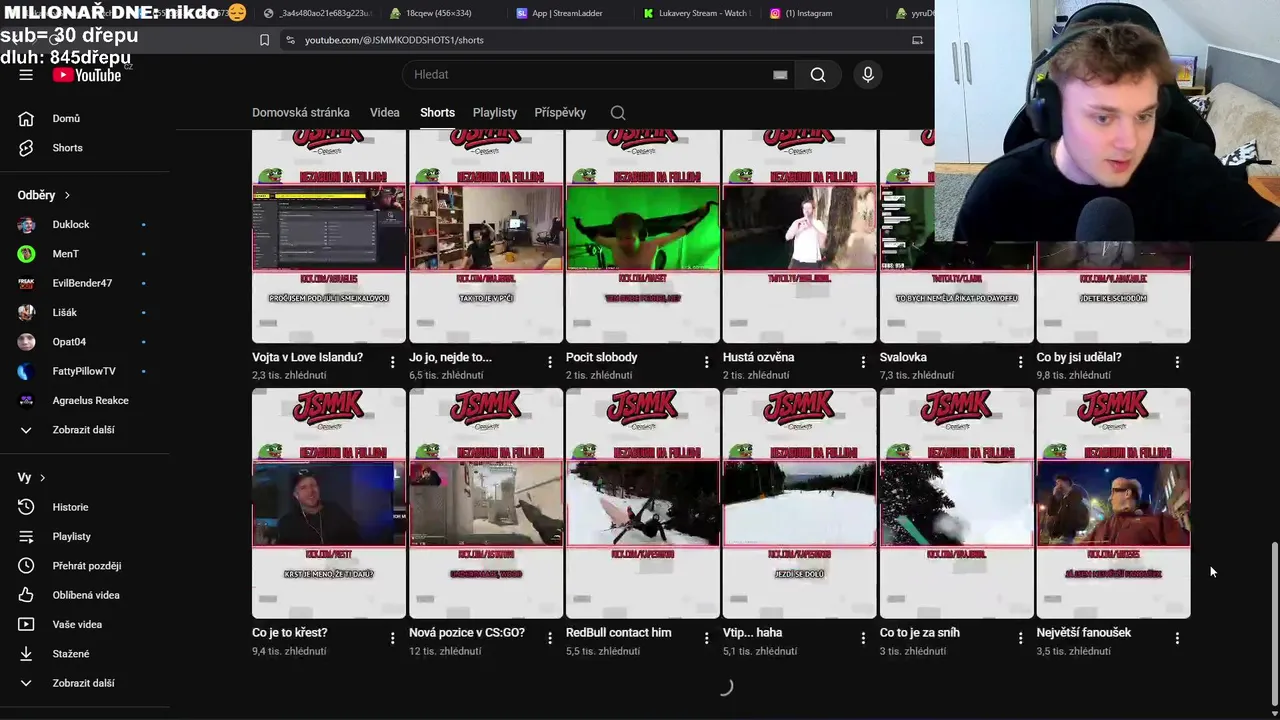Play the Pocit slobody short thumbnail
Screen dimensions: 1280x720
[x=643, y=236]
